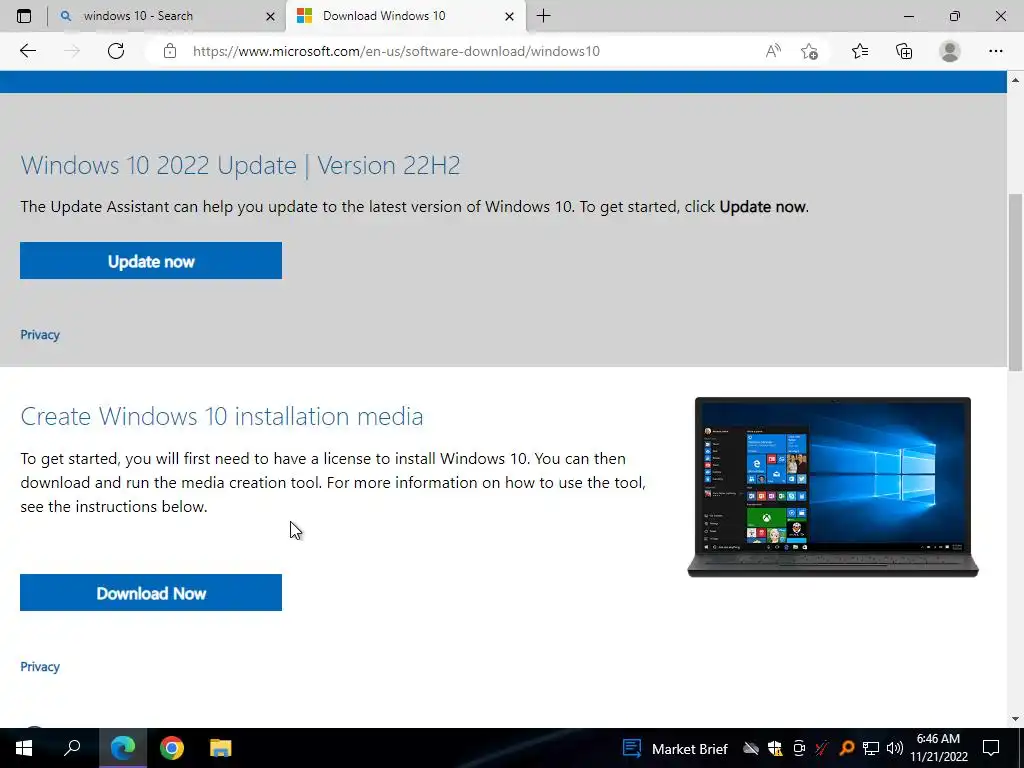Add this page to favorites
The image size is (1024, 768).
click(x=810, y=51)
